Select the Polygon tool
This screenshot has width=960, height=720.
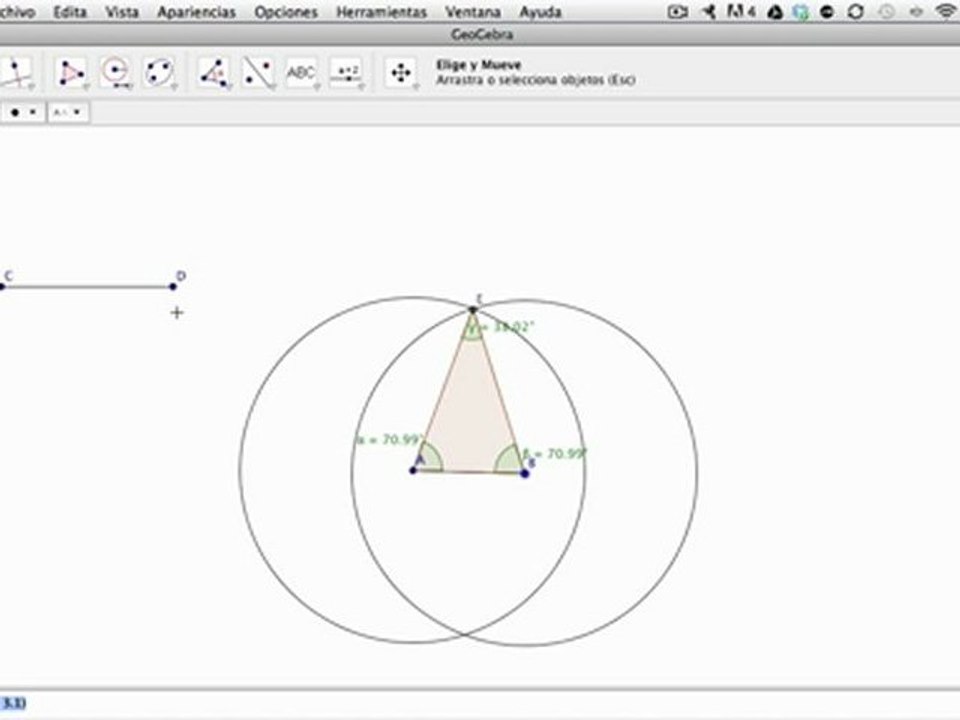pyautogui.click(x=70, y=72)
